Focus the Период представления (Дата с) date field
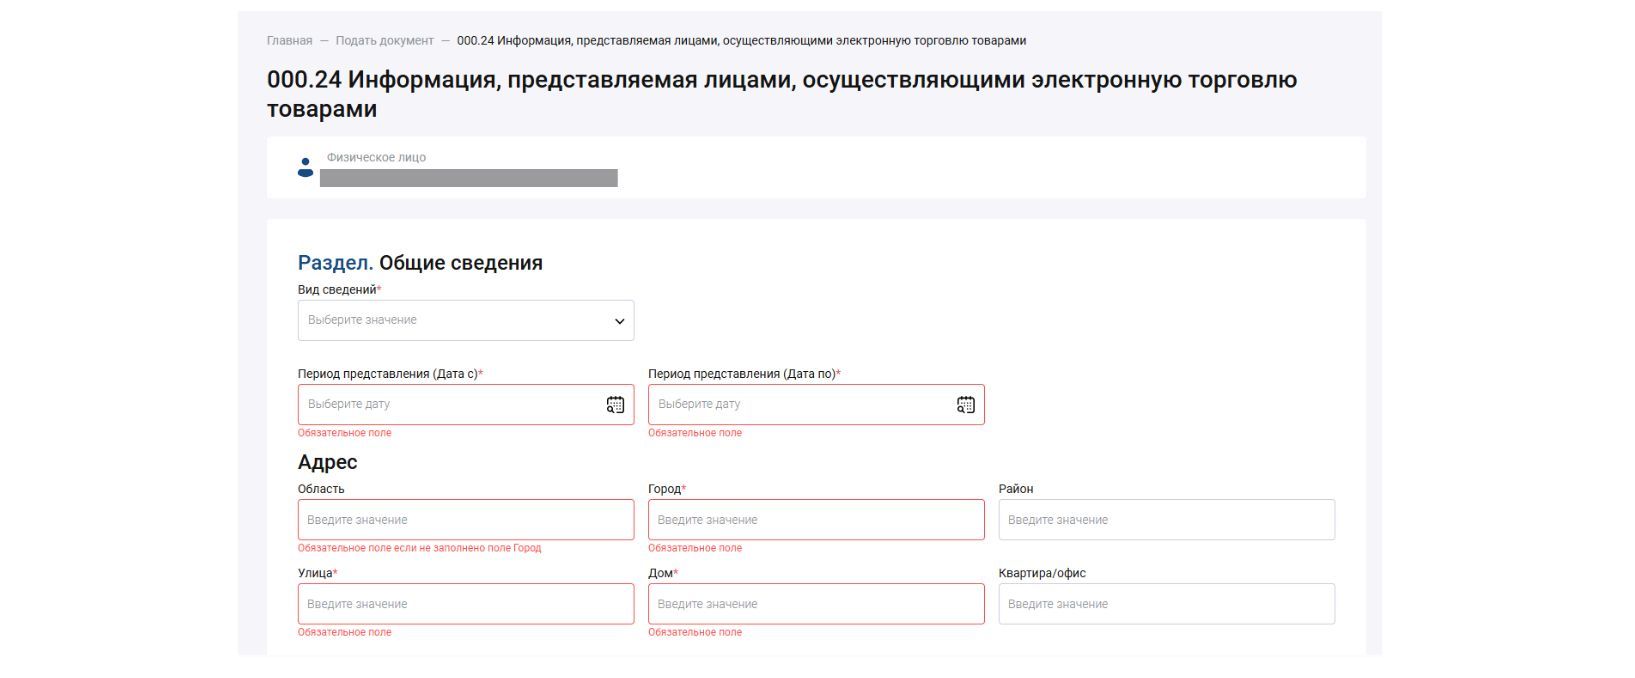1635x678 pixels. (466, 405)
